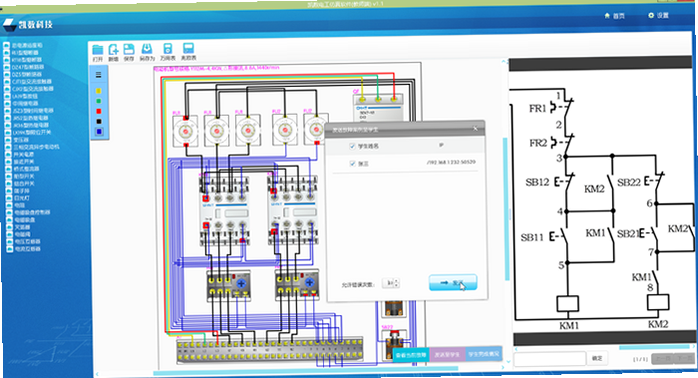The height and width of the screenshot is (378, 698).
Task: Click the 发送 send button in dialog
Action: (x=453, y=283)
